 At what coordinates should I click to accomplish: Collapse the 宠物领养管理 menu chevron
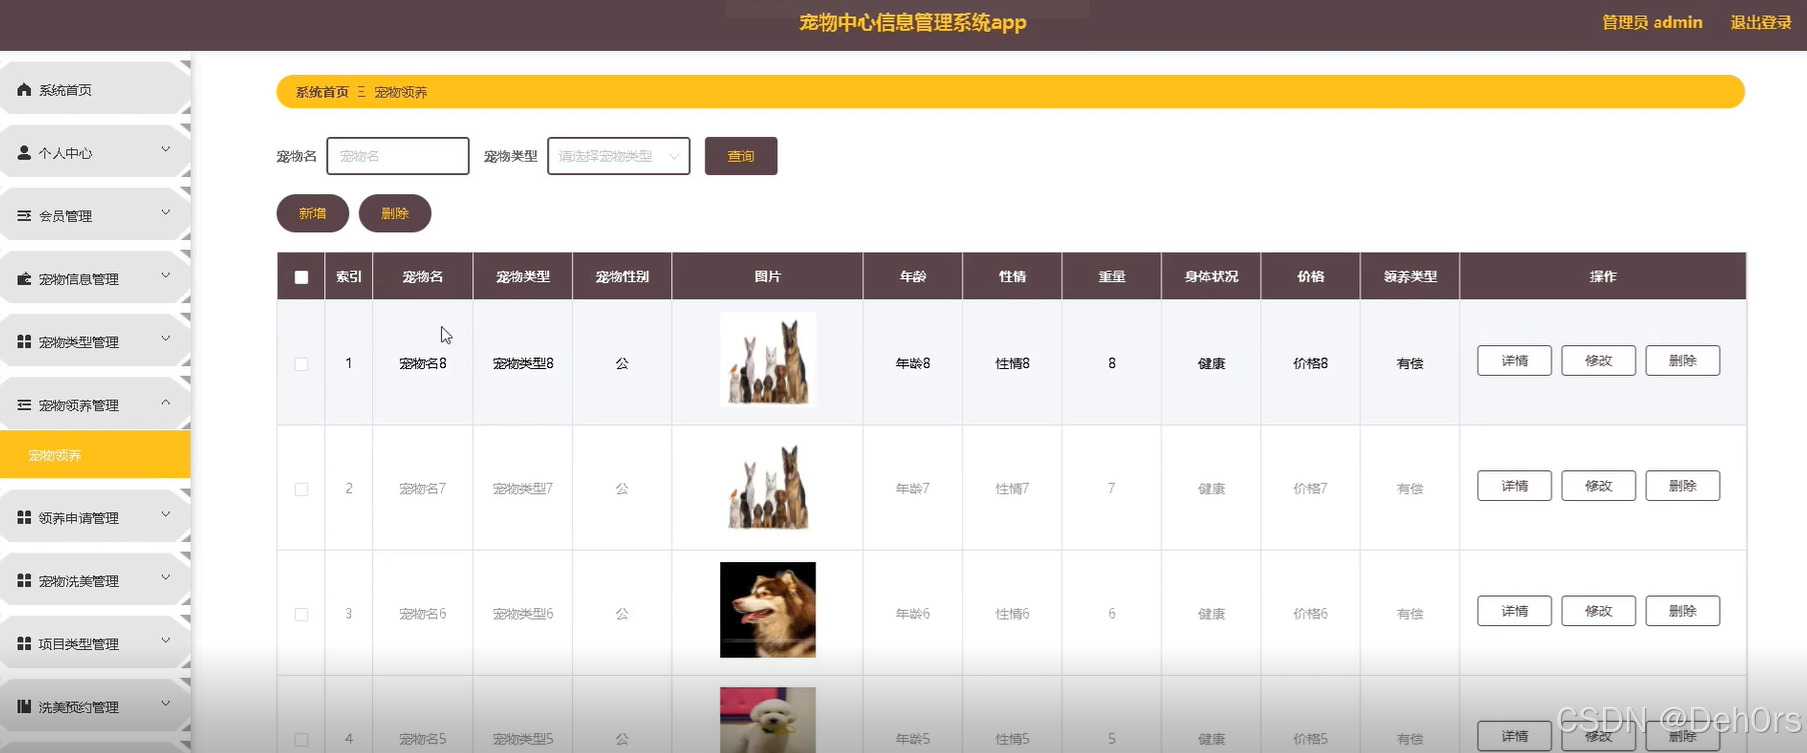point(166,402)
